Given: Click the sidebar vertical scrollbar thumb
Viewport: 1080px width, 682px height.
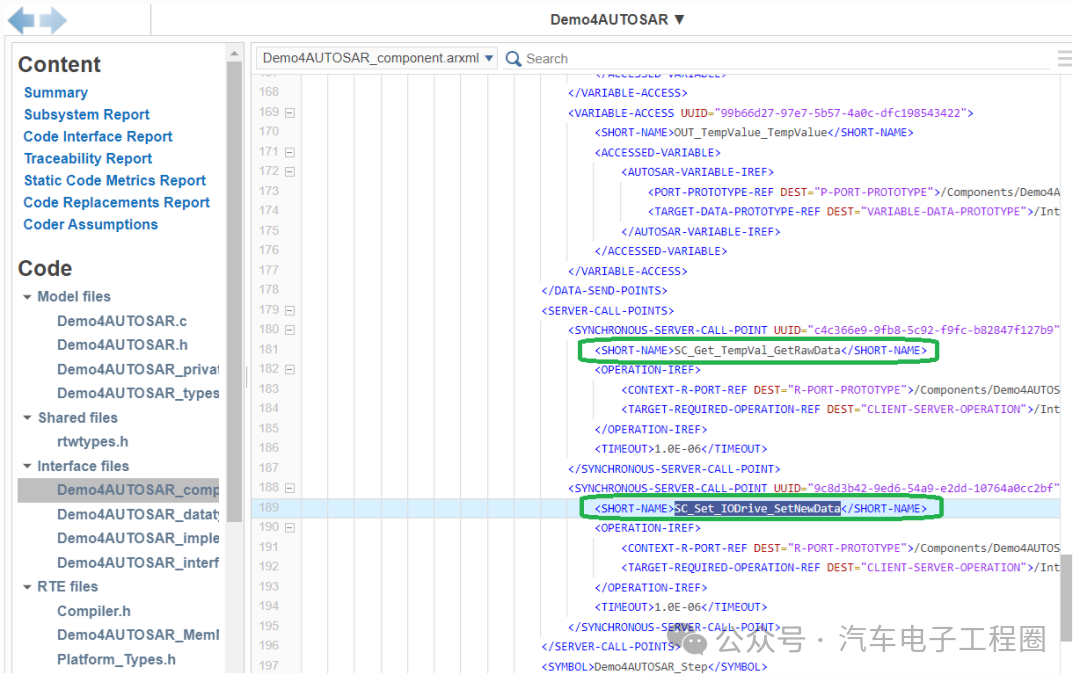Looking at the screenshot, I should click(234, 291).
